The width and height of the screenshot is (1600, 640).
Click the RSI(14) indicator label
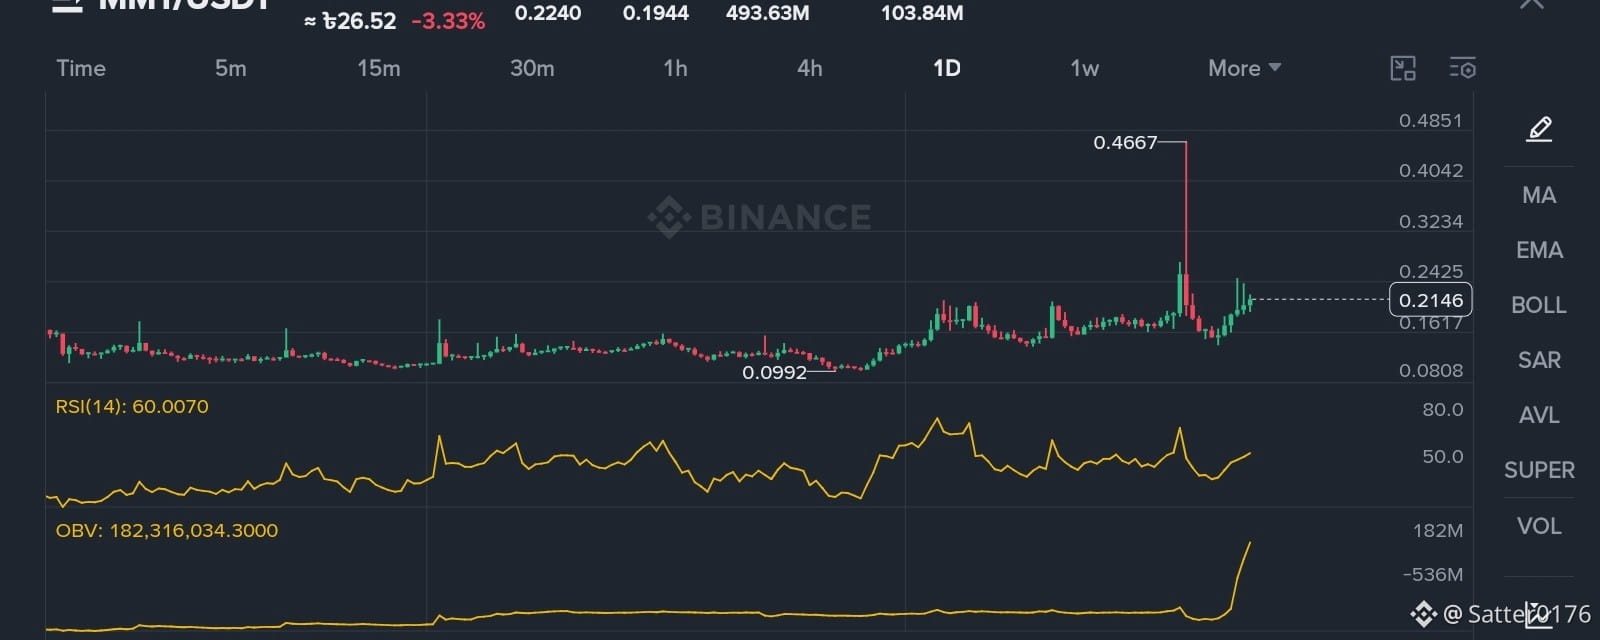coord(132,406)
